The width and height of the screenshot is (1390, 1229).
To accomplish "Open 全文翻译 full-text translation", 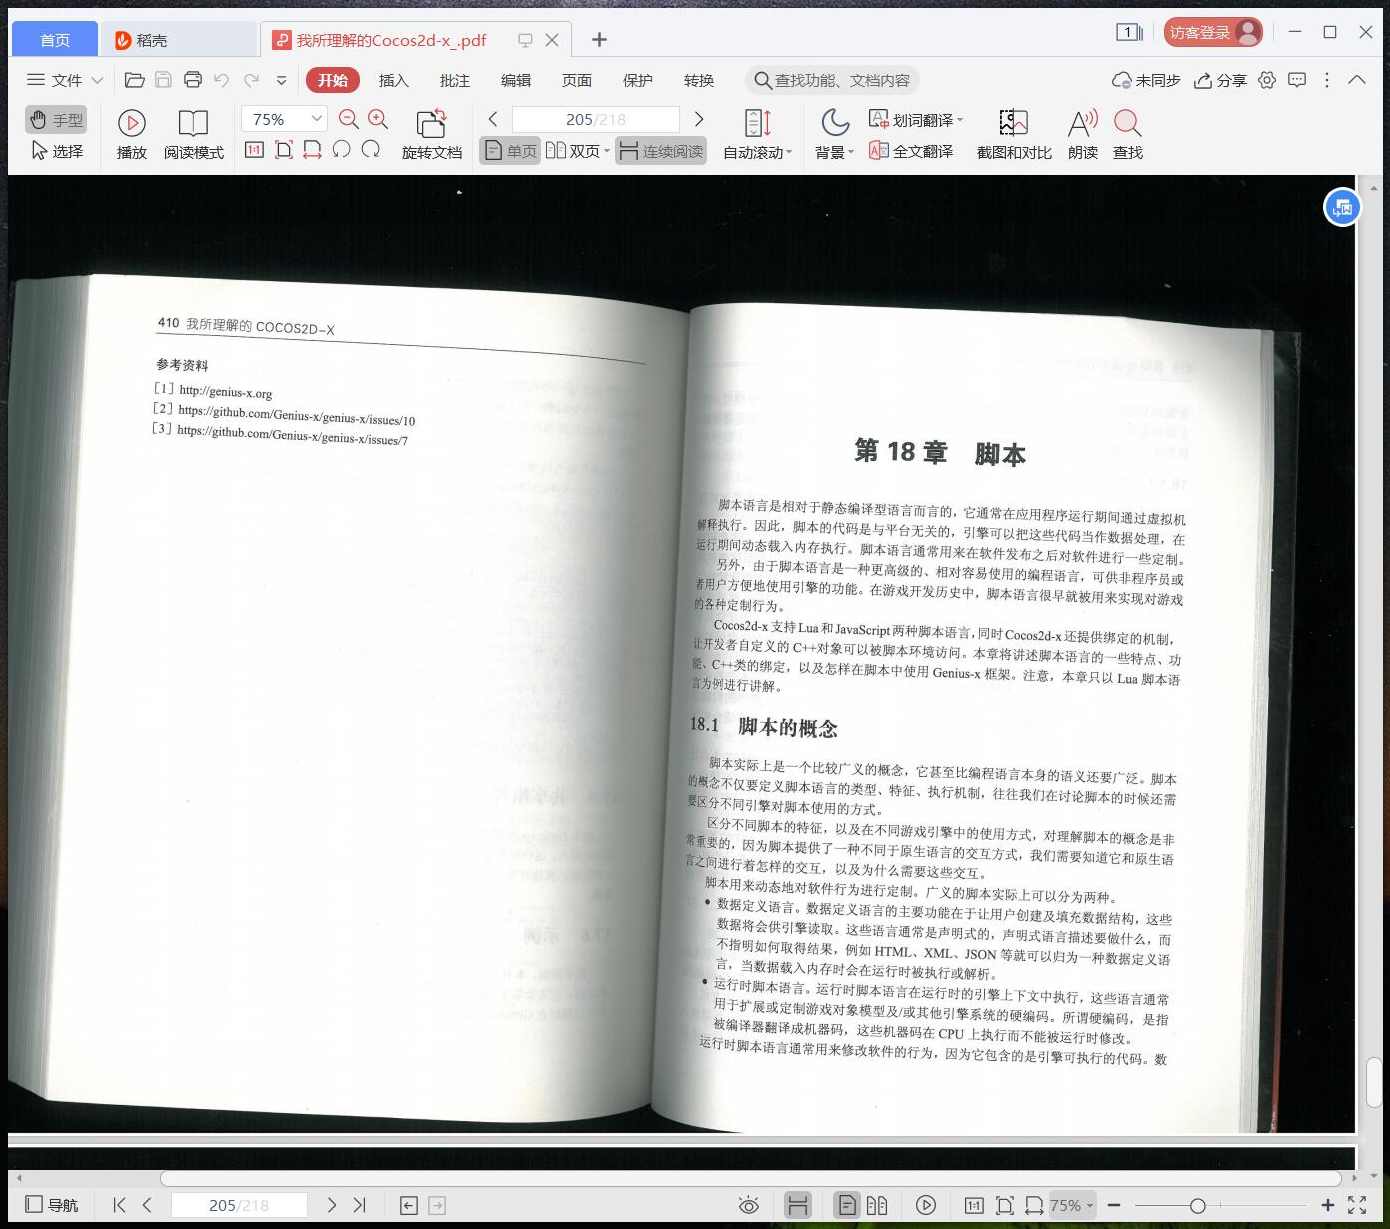I will [910, 151].
